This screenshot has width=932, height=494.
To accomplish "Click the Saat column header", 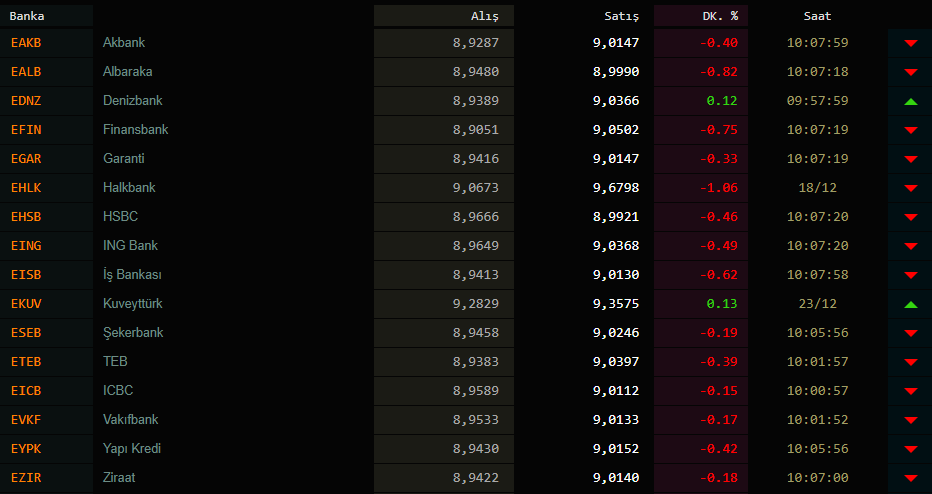I will click(x=817, y=16).
